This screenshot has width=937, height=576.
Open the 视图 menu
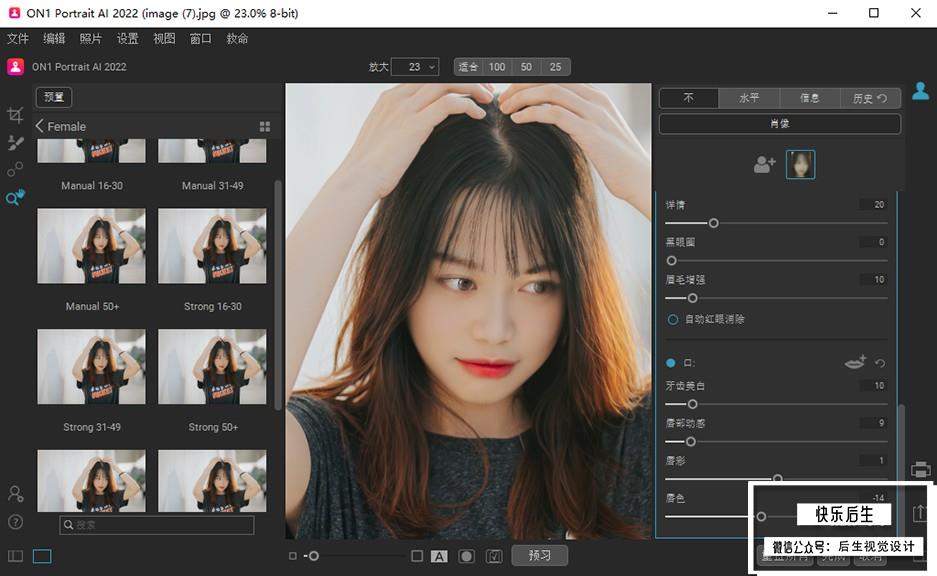click(x=164, y=39)
